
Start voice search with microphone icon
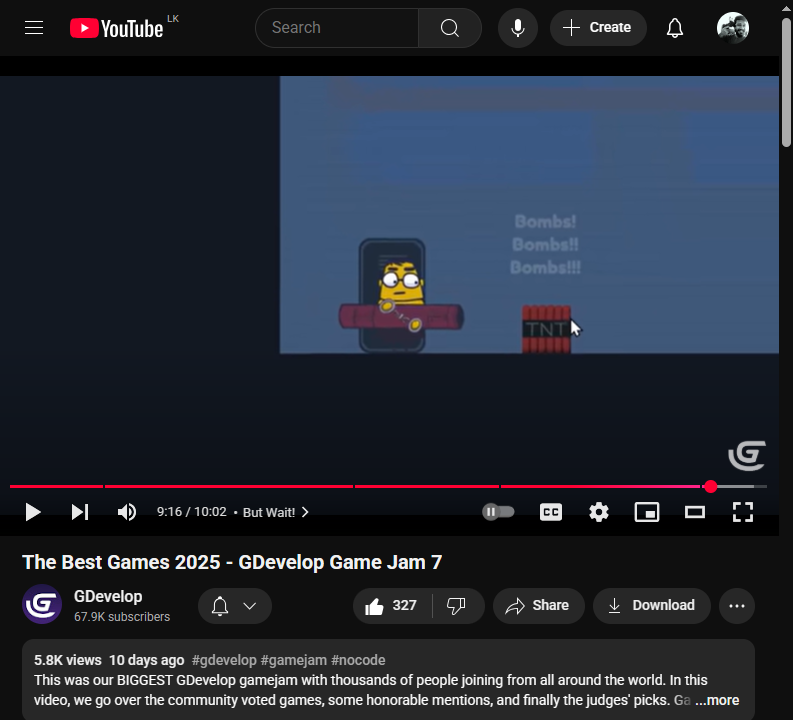tap(517, 28)
